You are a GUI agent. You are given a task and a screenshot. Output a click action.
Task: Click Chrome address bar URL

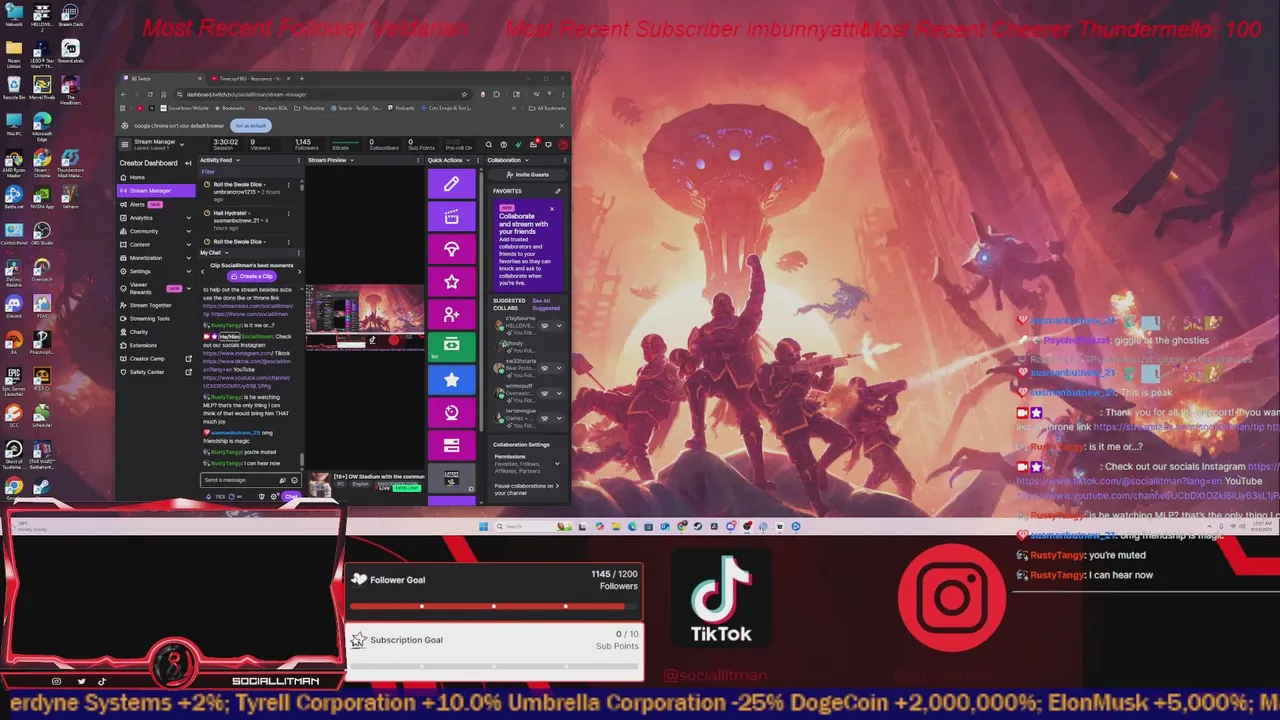point(246,95)
